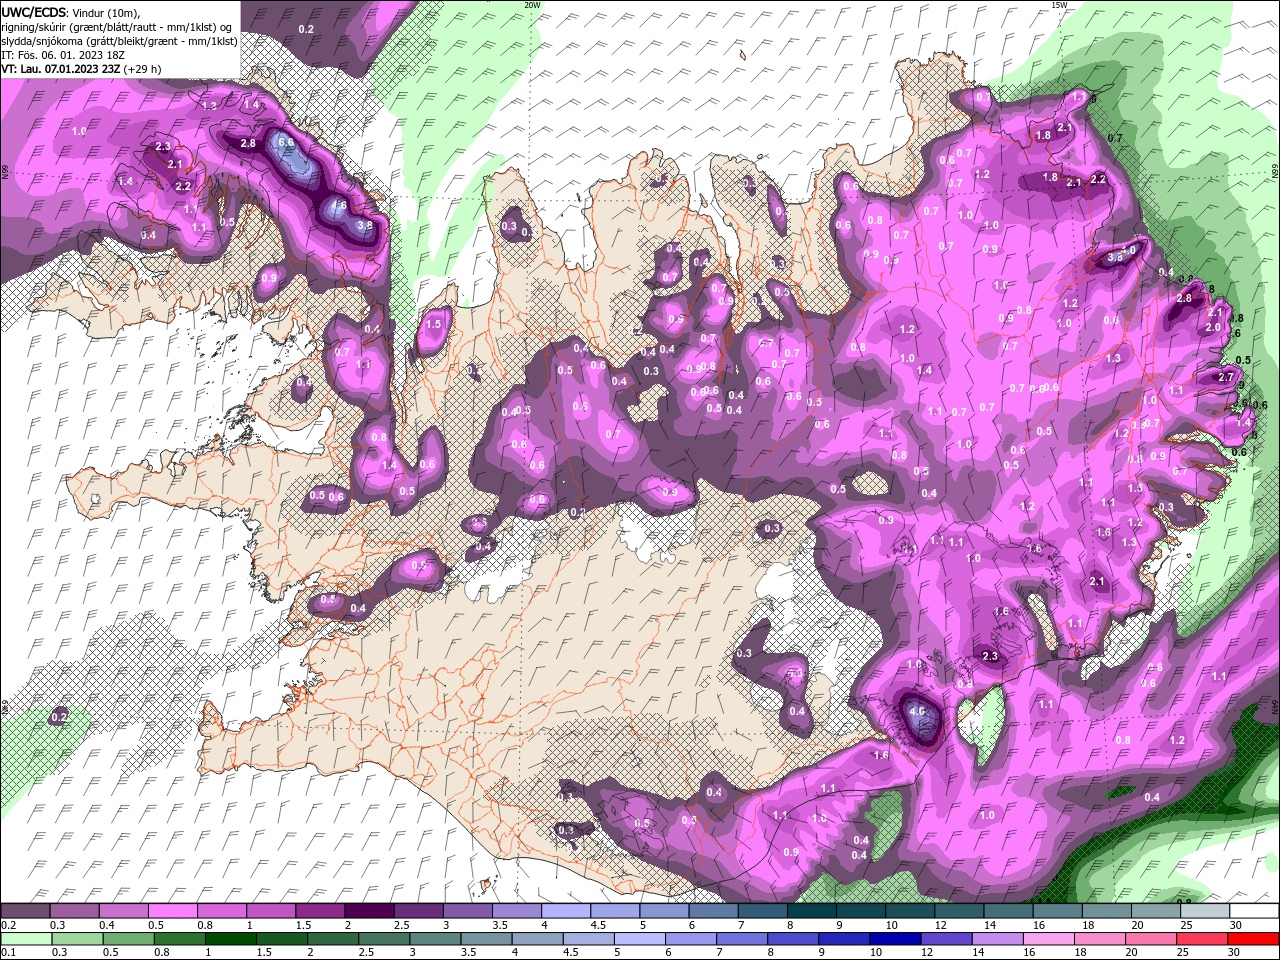Click the 'slydda/snjókoma' legend description line

pyautogui.click(x=119, y=41)
